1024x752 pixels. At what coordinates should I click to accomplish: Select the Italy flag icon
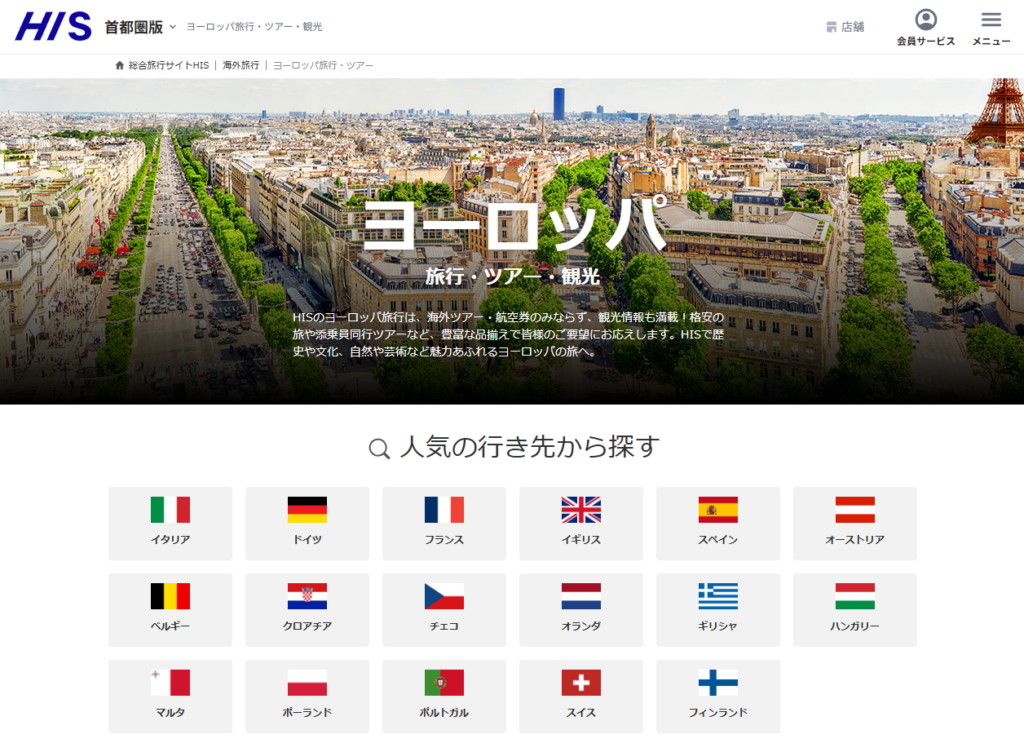click(170, 510)
